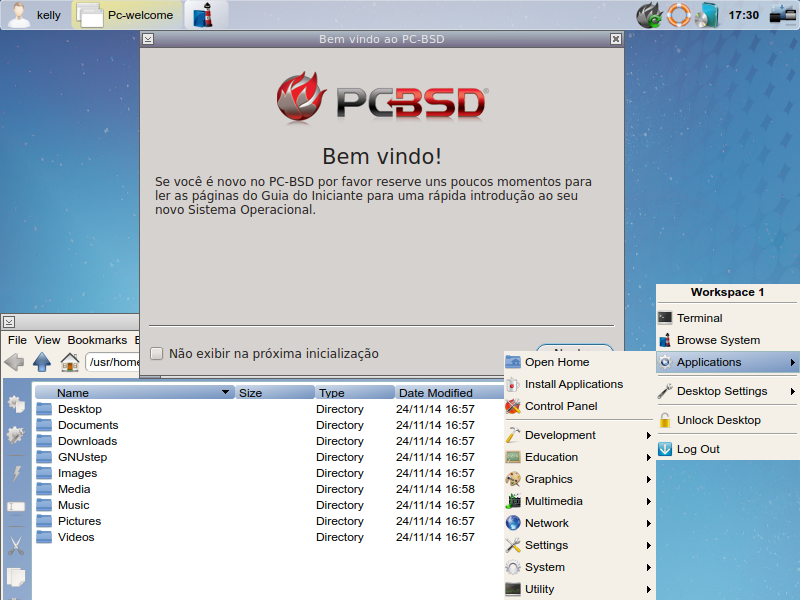The height and width of the screenshot is (600, 800).
Task: Check 'Não exibir na próxima inicialização' box
Action: pos(157,353)
